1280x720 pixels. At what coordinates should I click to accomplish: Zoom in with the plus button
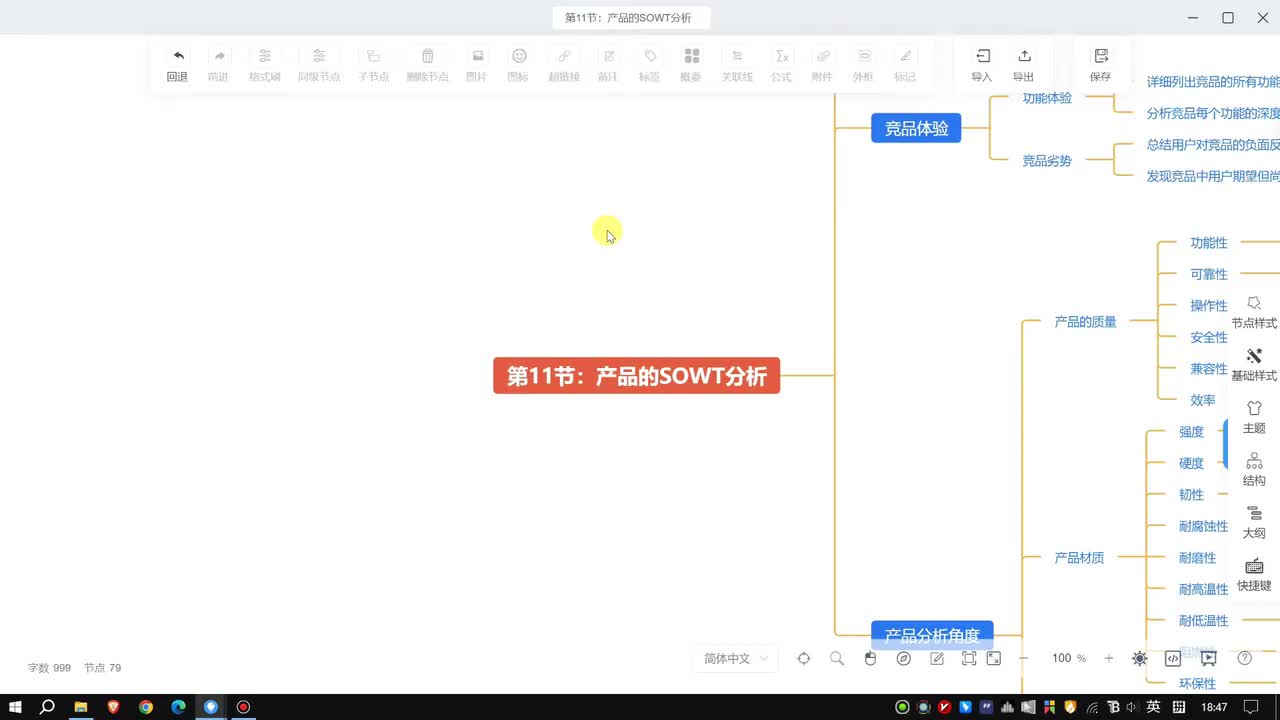pyautogui.click(x=1108, y=658)
